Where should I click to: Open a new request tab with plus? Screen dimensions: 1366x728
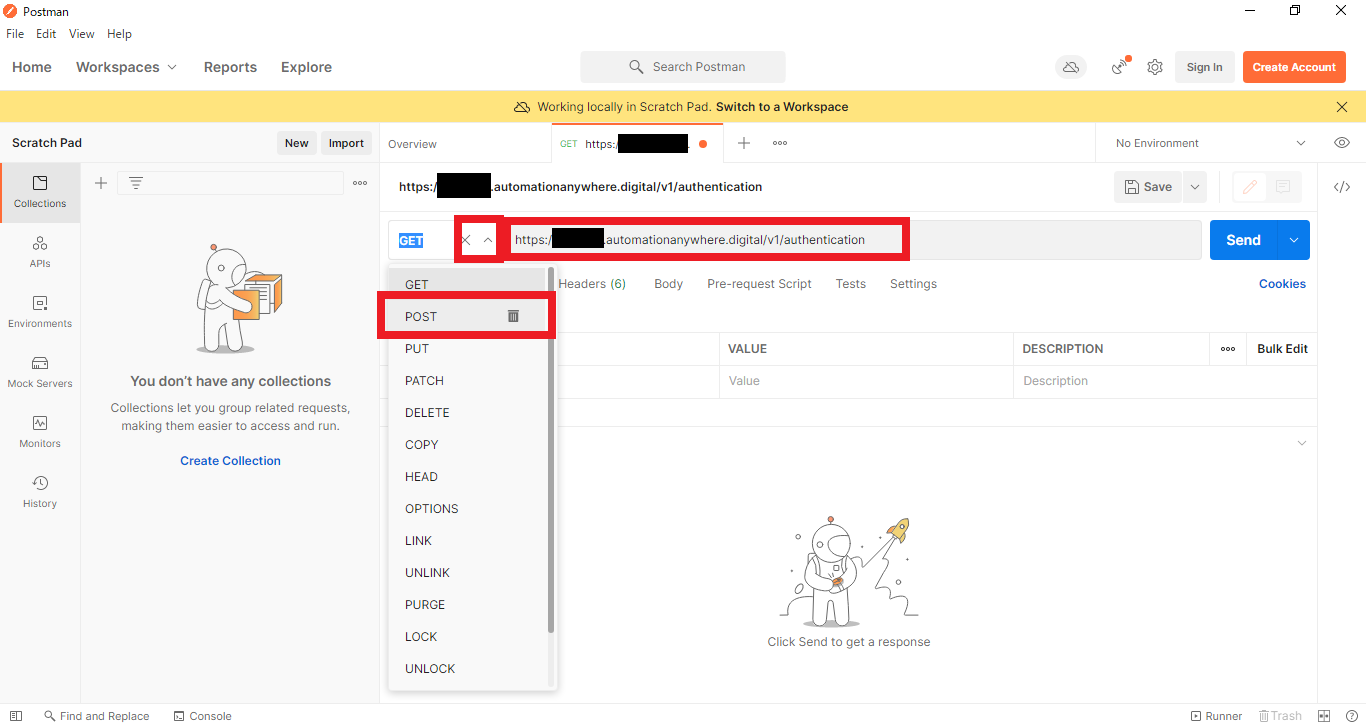pyautogui.click(x=744, y=143)
